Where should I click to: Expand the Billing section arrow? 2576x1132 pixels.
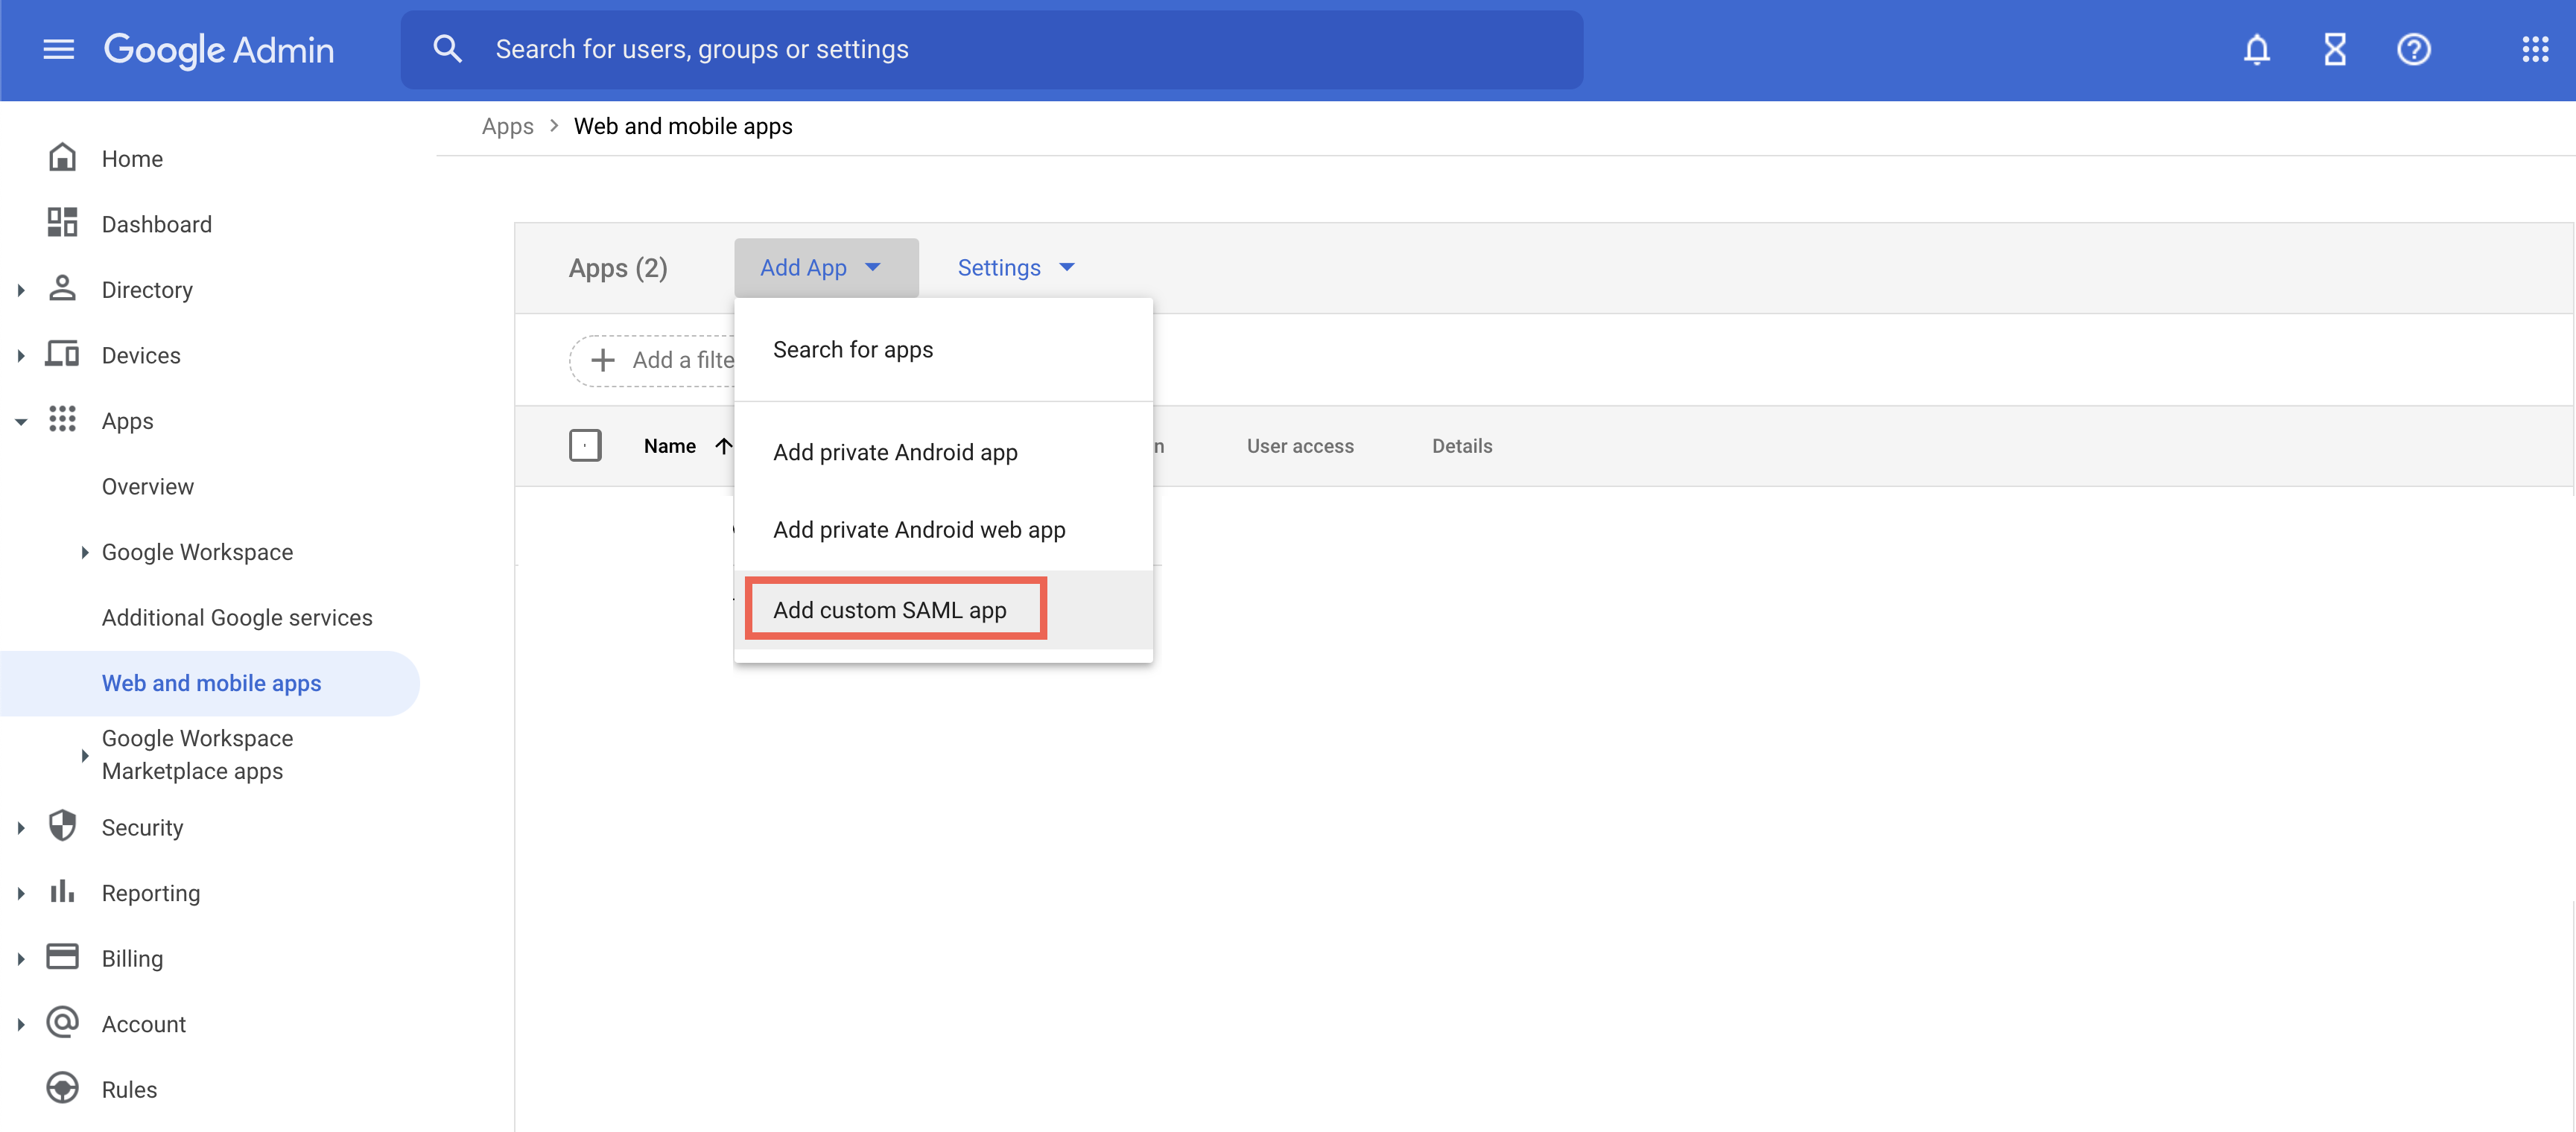point(20,958)
